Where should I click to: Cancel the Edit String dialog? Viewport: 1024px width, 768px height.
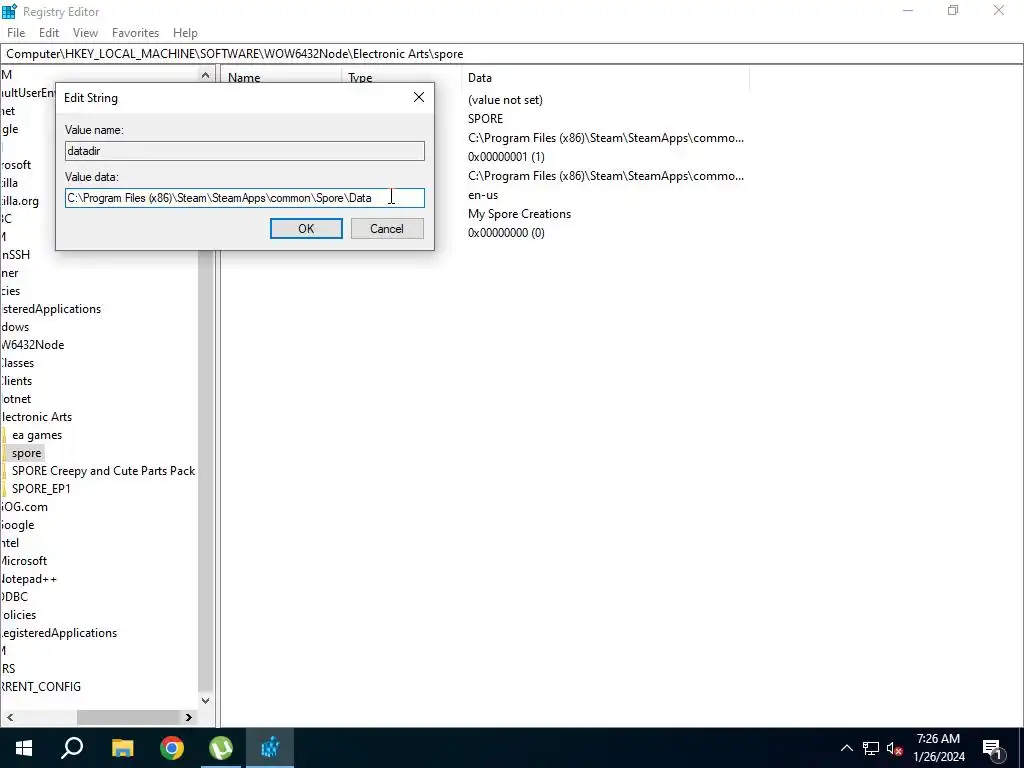[x=387, y=229]
